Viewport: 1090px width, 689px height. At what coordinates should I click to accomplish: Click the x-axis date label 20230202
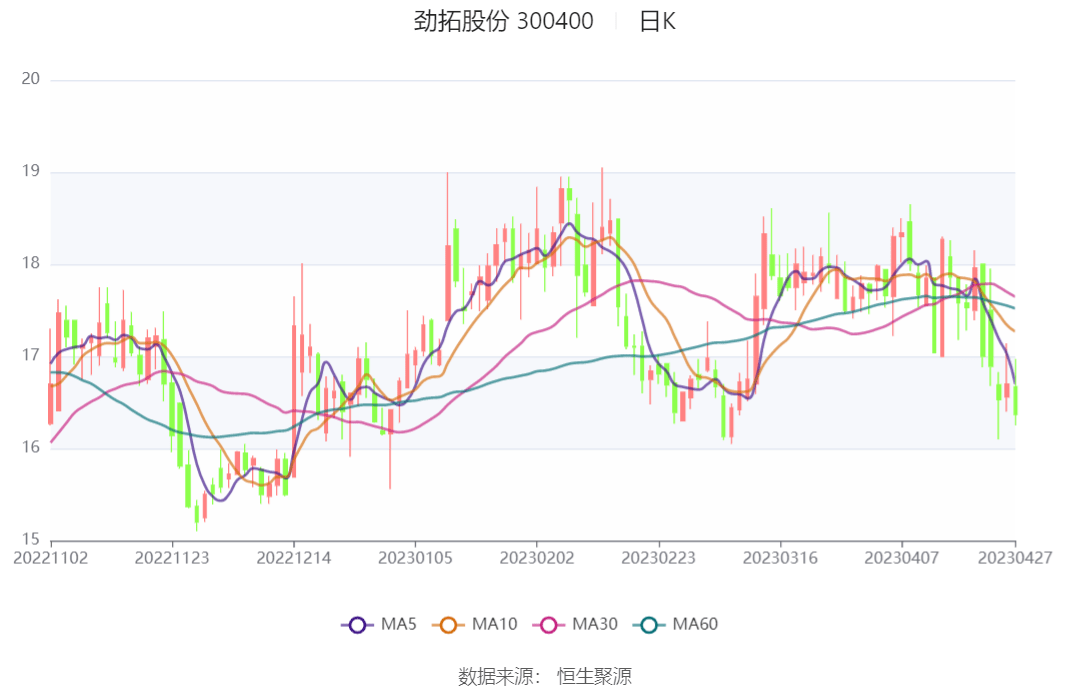pyautogui.click(x=537, y=558)
